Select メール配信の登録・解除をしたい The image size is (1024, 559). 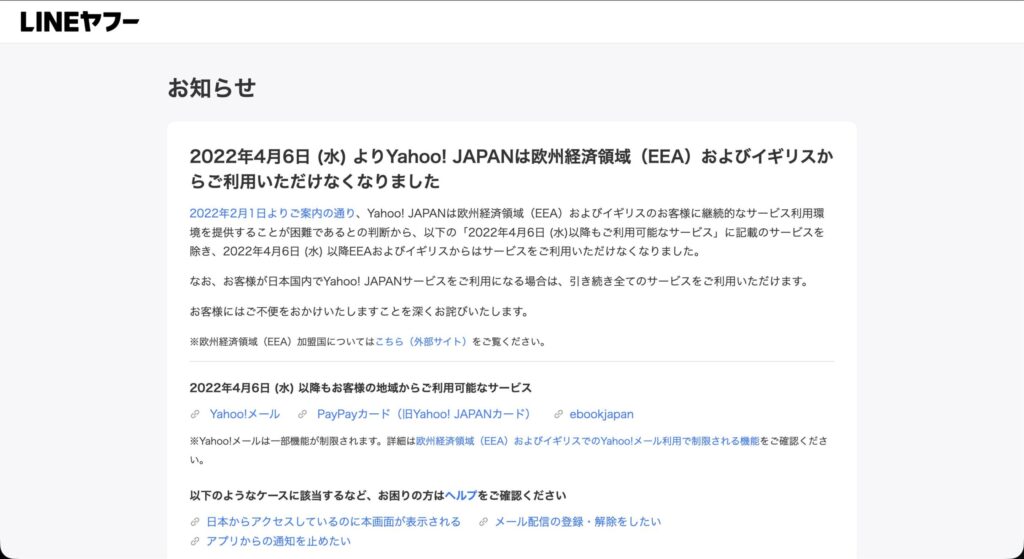coord(577,522)
